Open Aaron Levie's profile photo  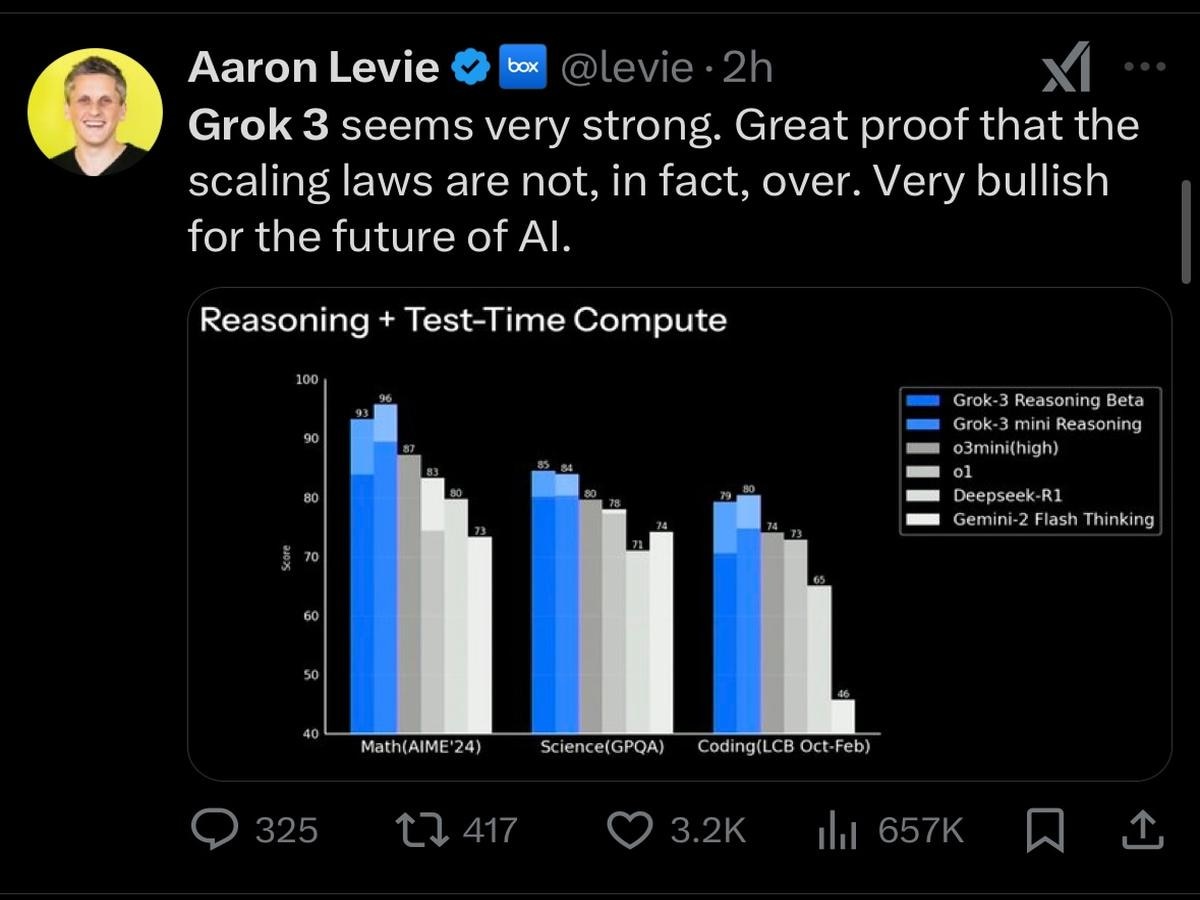(x=95, y=111)
